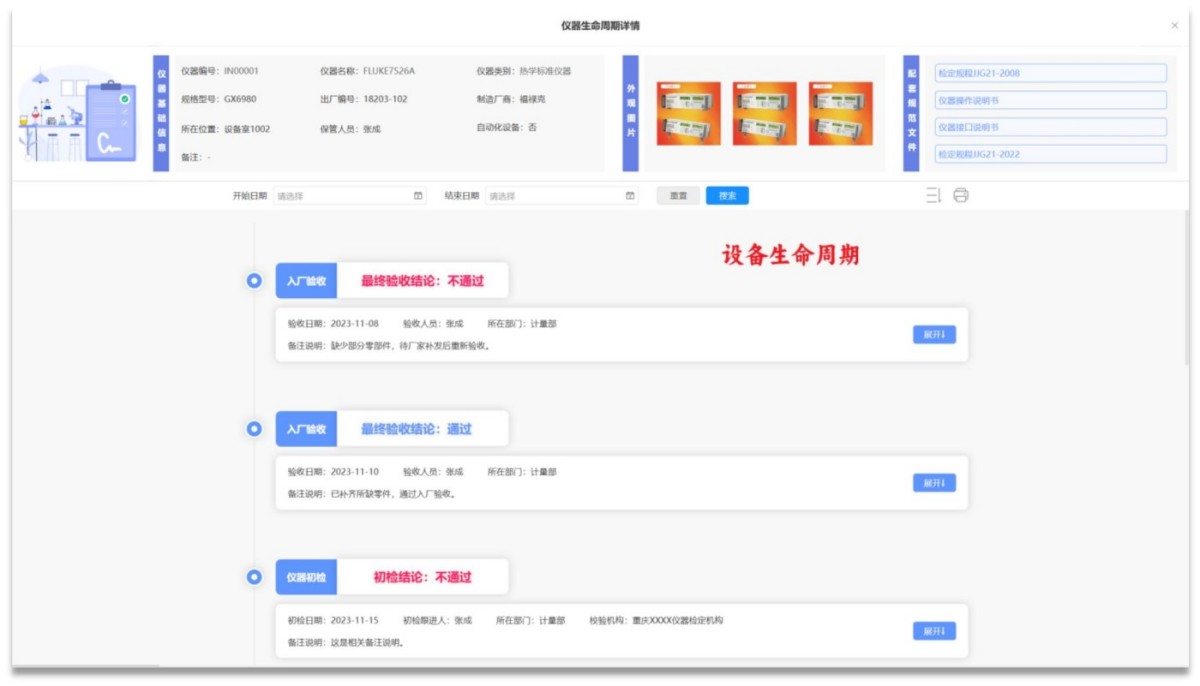This screenshot has width=1200, height=686.
Task: Expand the failed 入厂验收 record with 展开 button
Action: [932, 334]
